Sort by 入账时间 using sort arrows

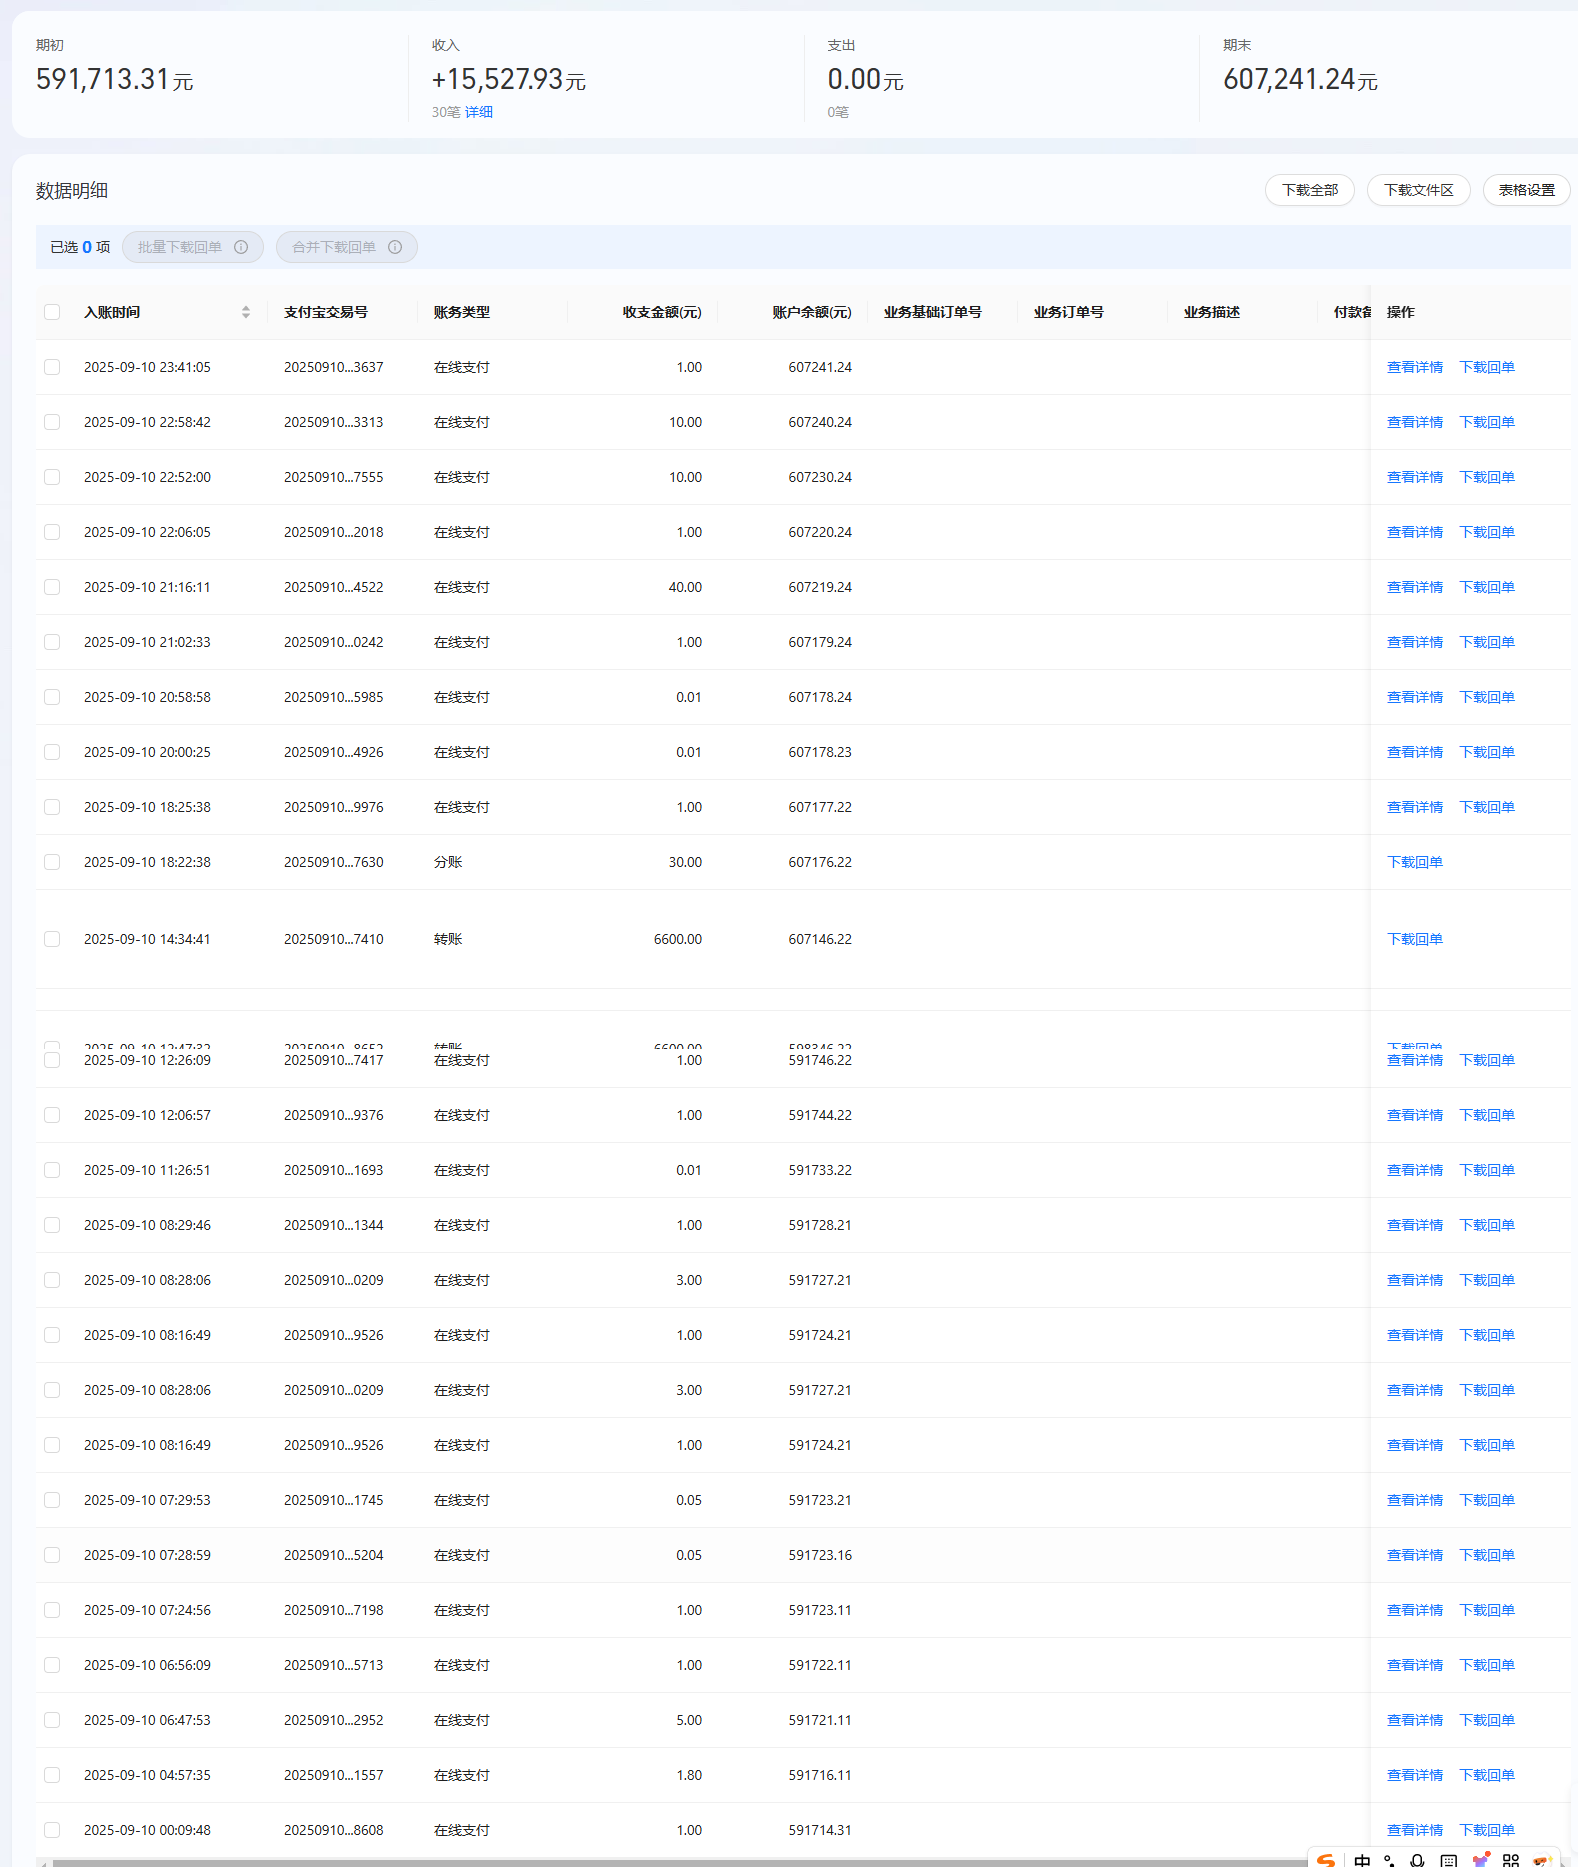click(x=246, y=312)
